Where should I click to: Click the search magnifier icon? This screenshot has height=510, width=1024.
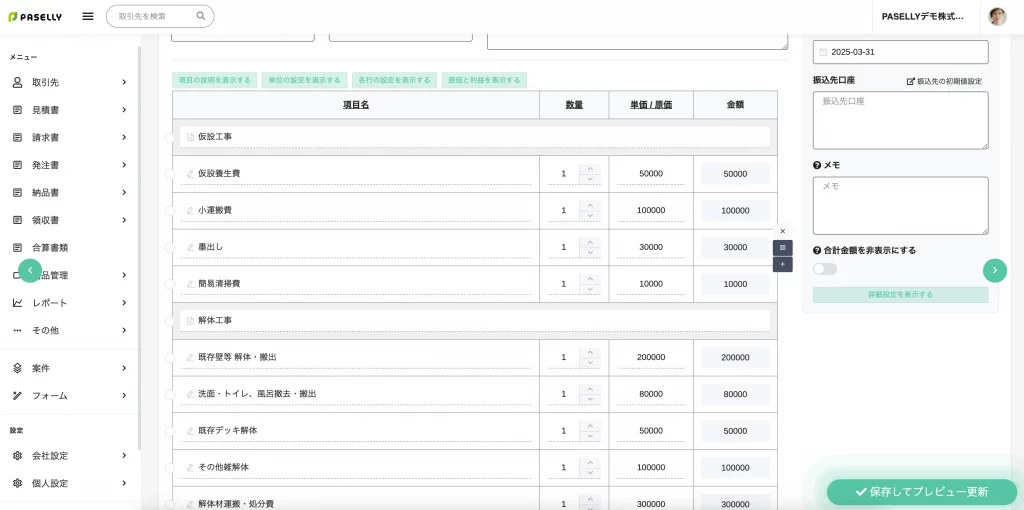pyautogui.click(x=200, y=16)
